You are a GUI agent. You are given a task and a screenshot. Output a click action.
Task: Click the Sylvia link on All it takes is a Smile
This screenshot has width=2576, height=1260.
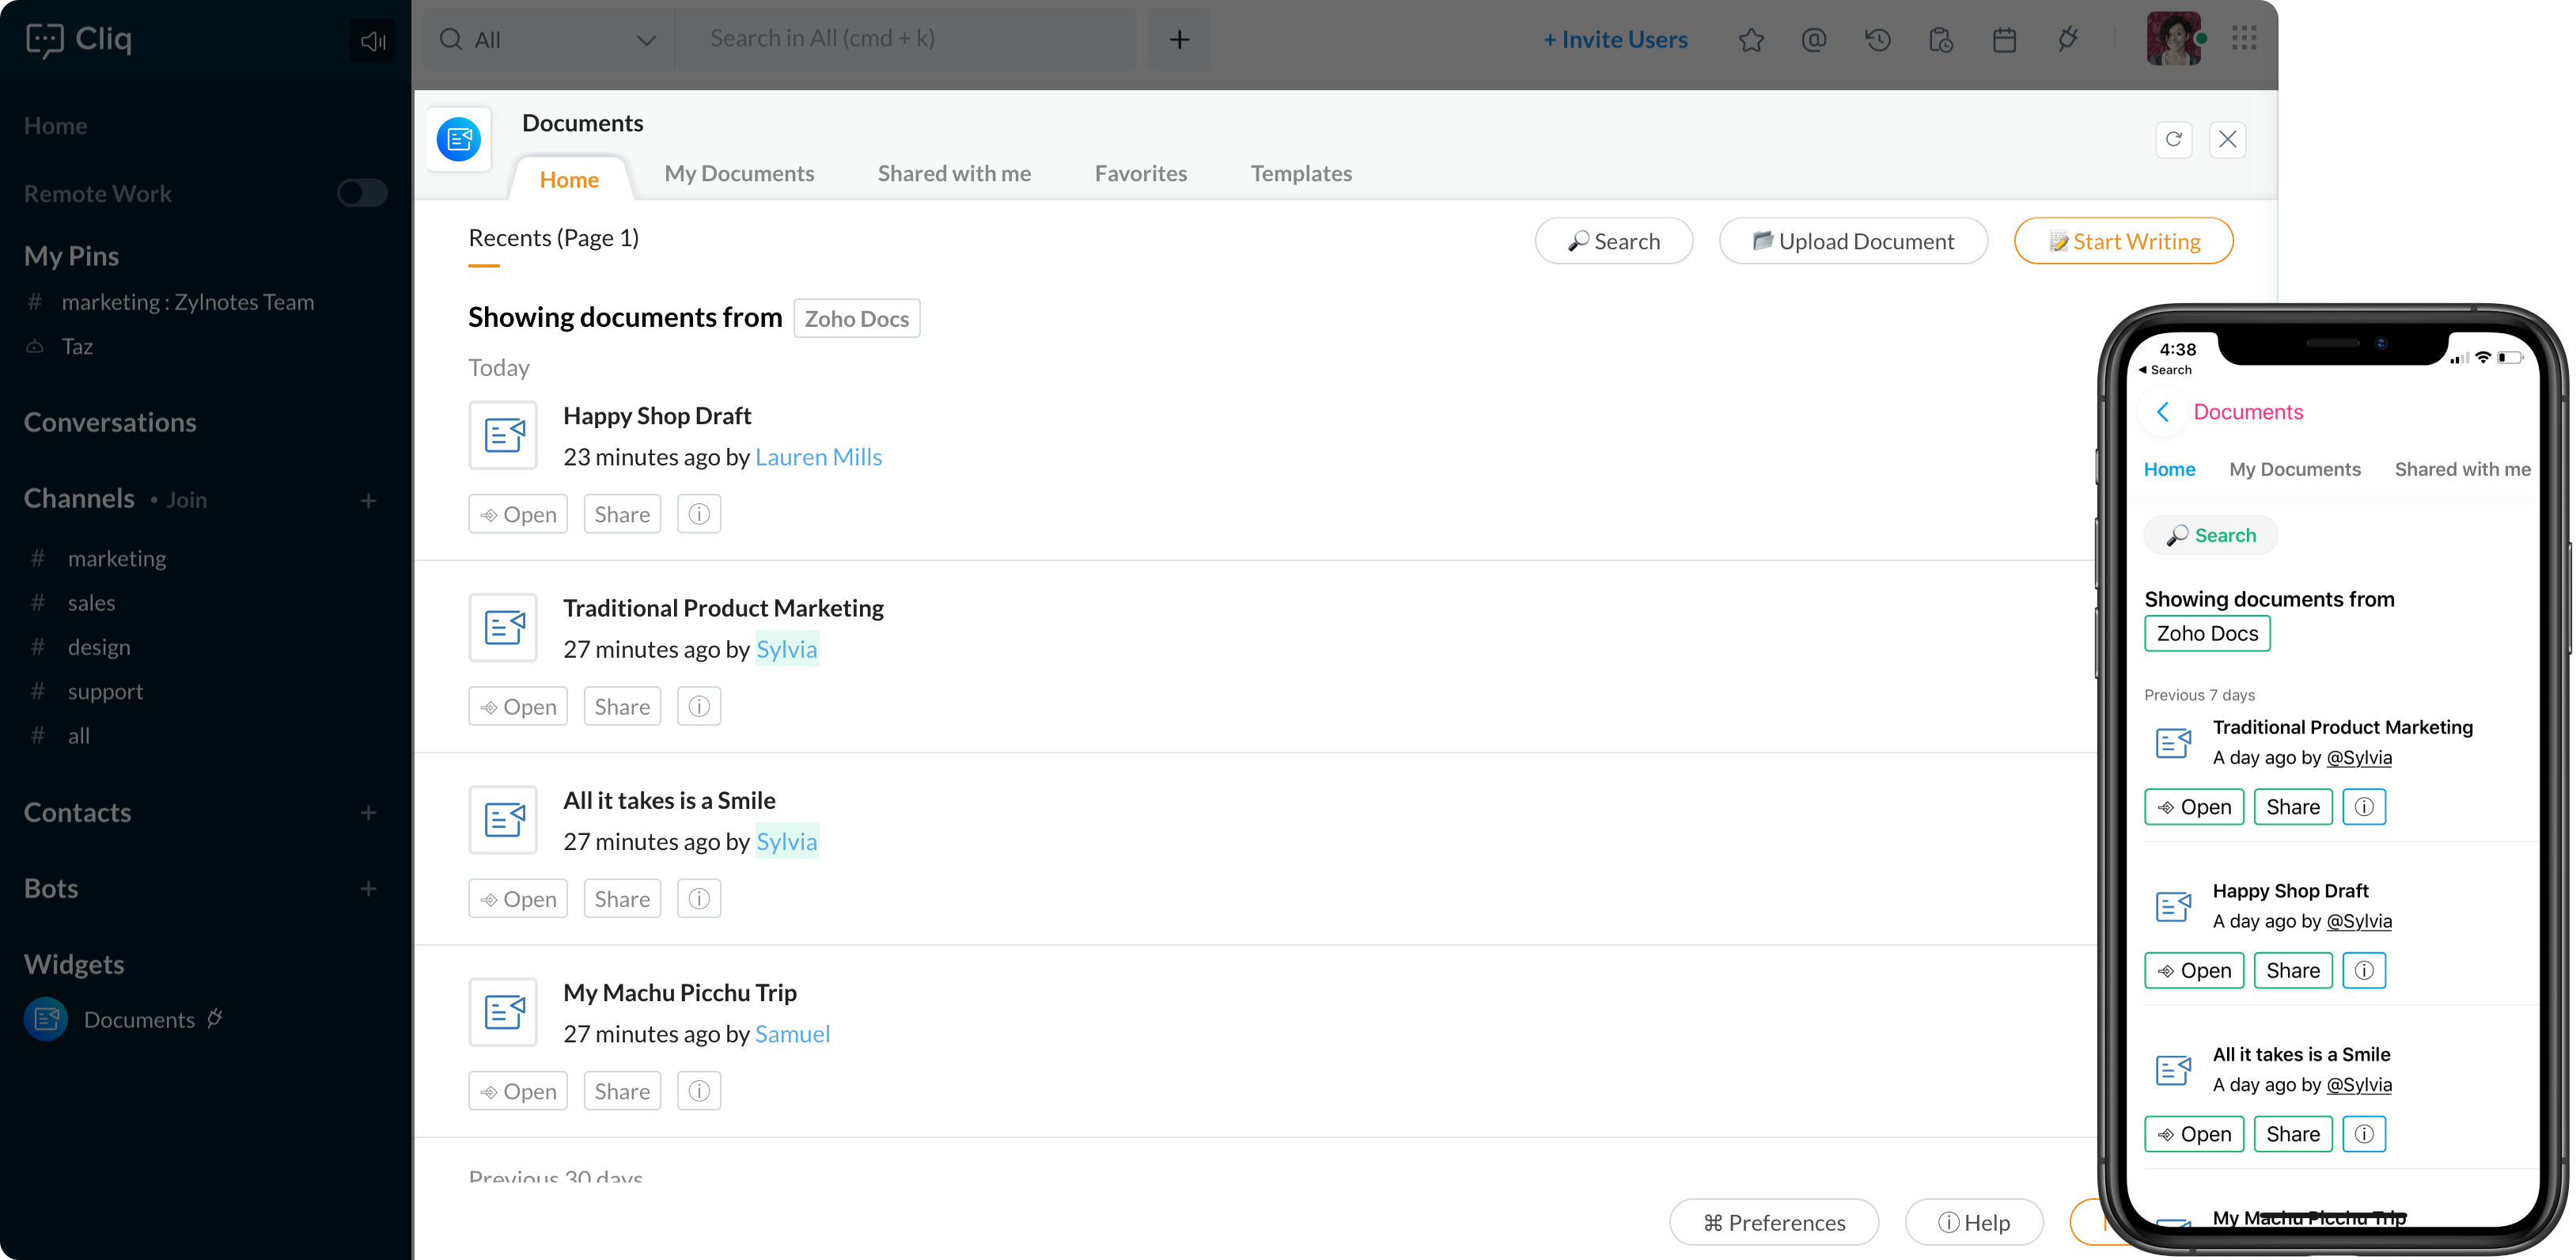point(786,841)
